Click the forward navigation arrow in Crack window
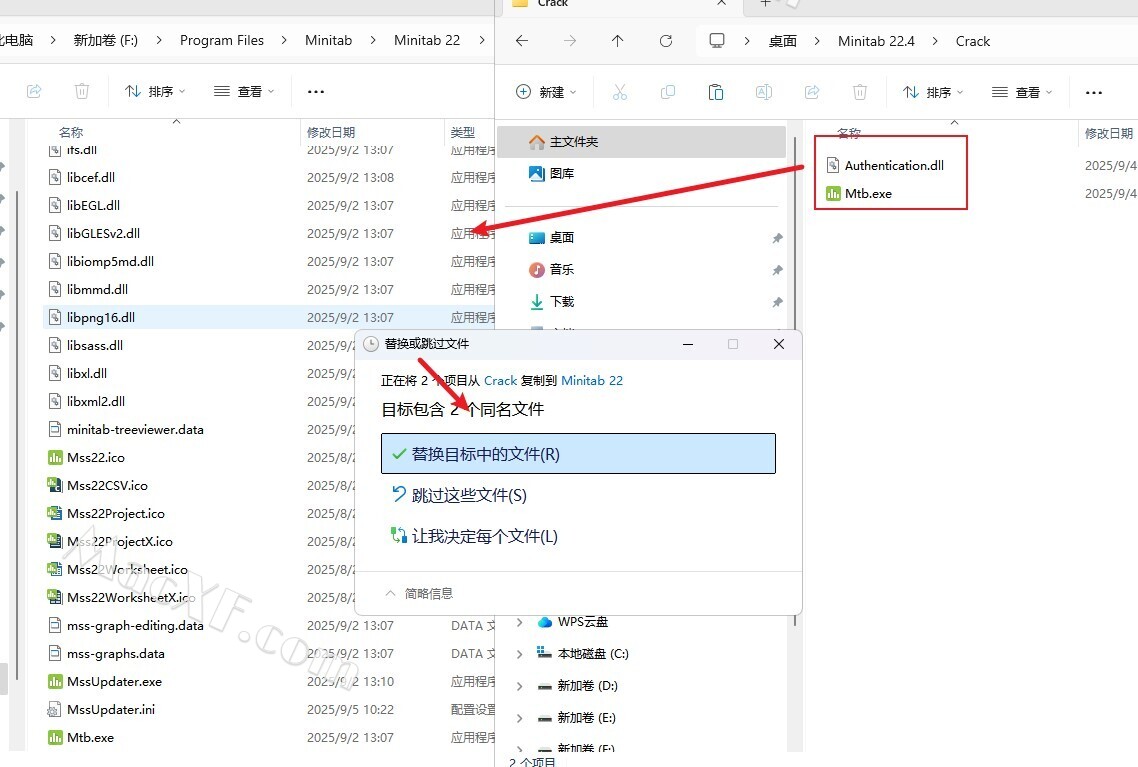Image resolution: width=1138 pixels, height=767 pixels. click(570, 41)
